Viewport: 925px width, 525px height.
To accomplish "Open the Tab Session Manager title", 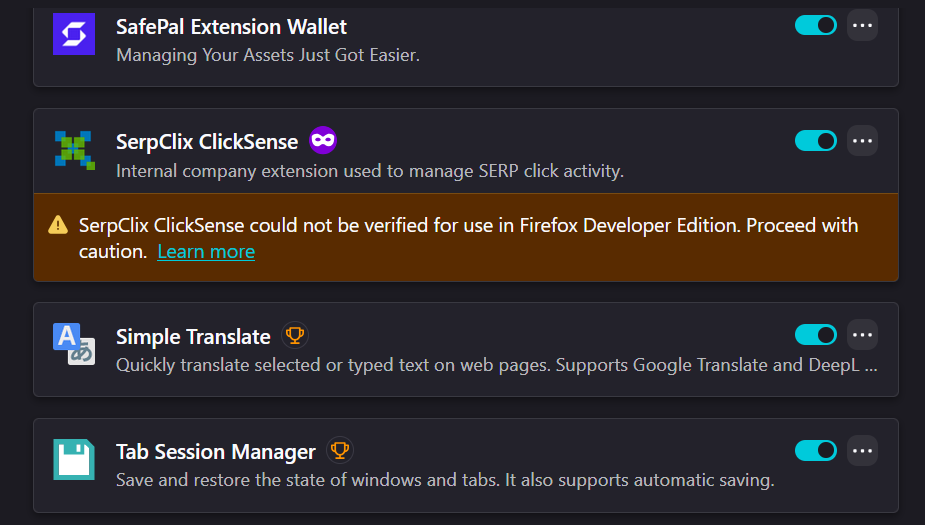I will (x=216, y=452).
